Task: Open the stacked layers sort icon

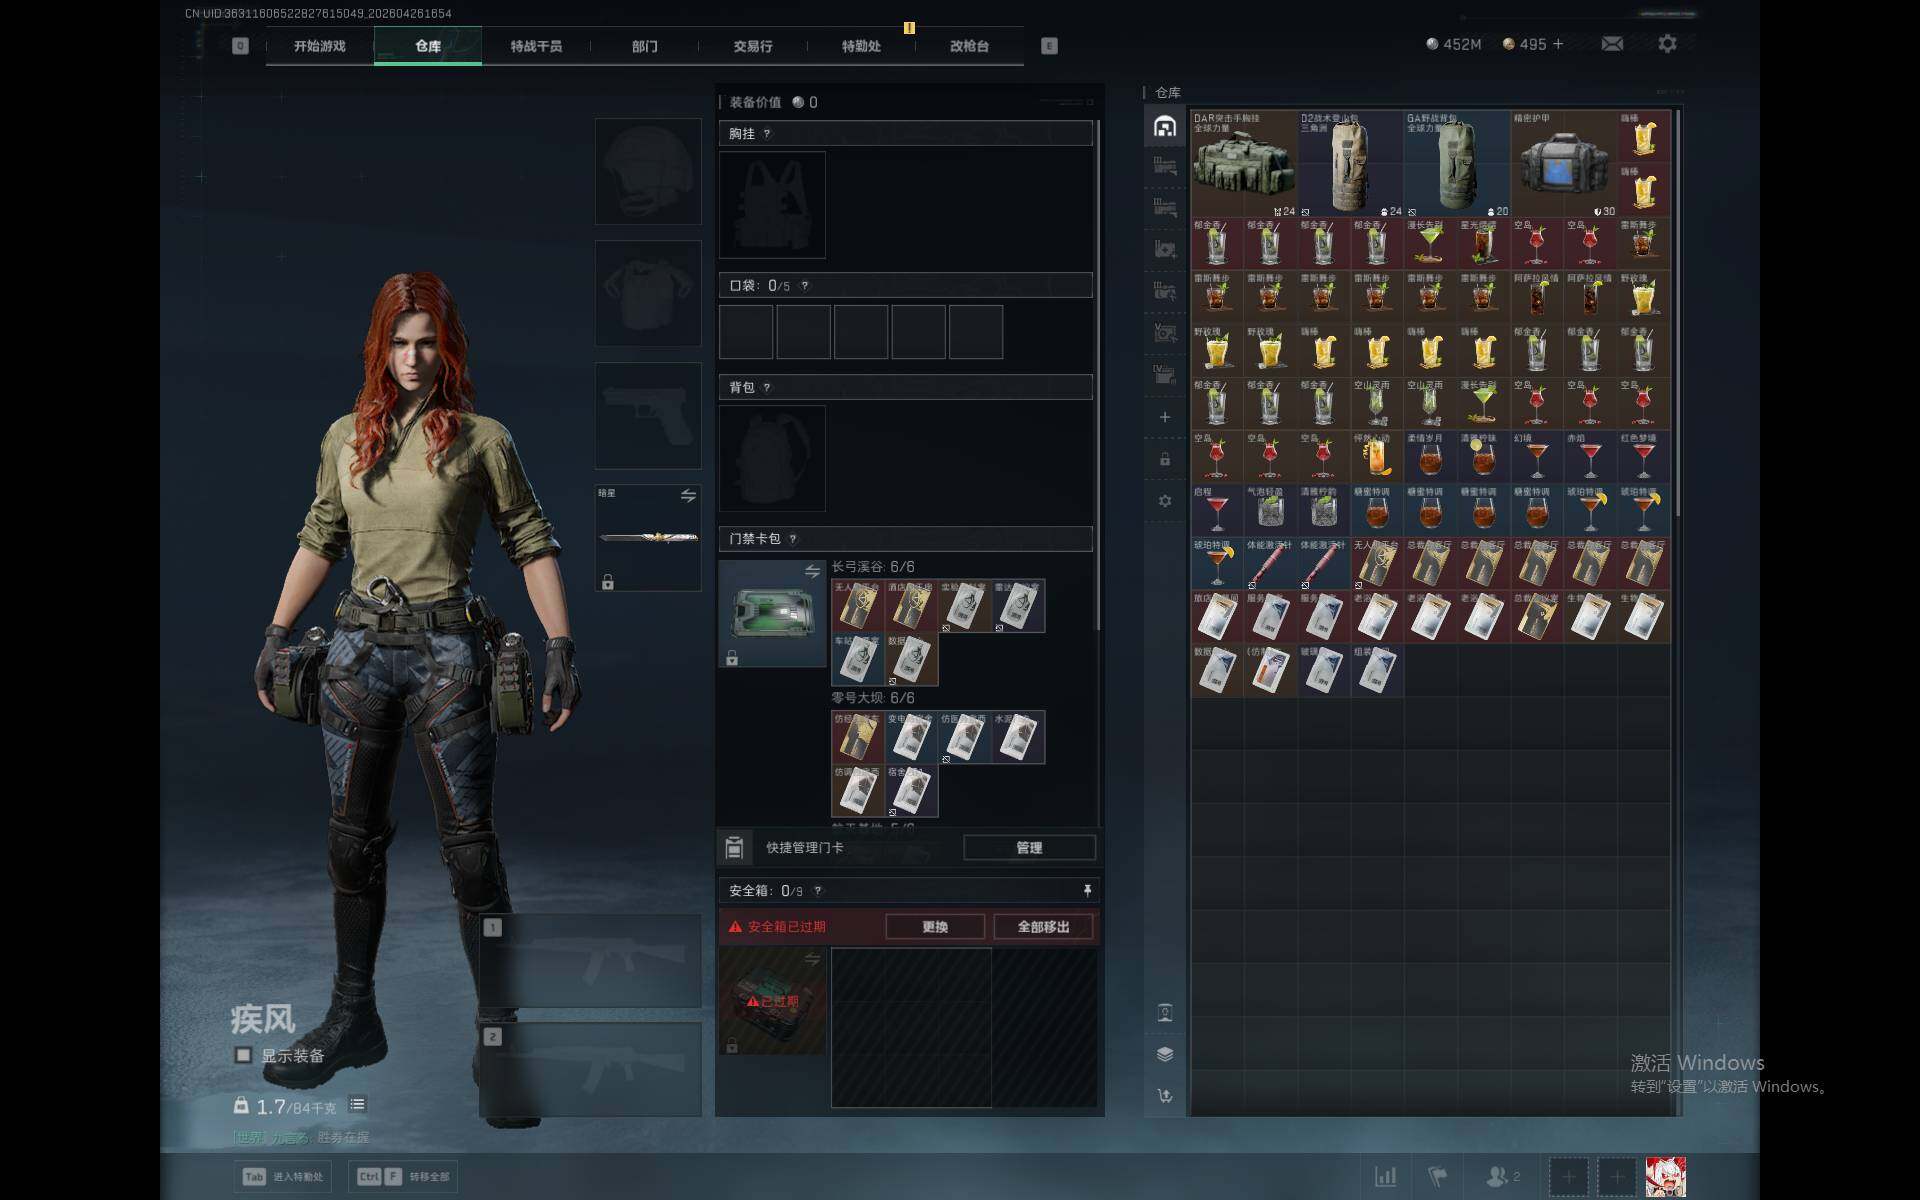Action: [1165, 1054]
